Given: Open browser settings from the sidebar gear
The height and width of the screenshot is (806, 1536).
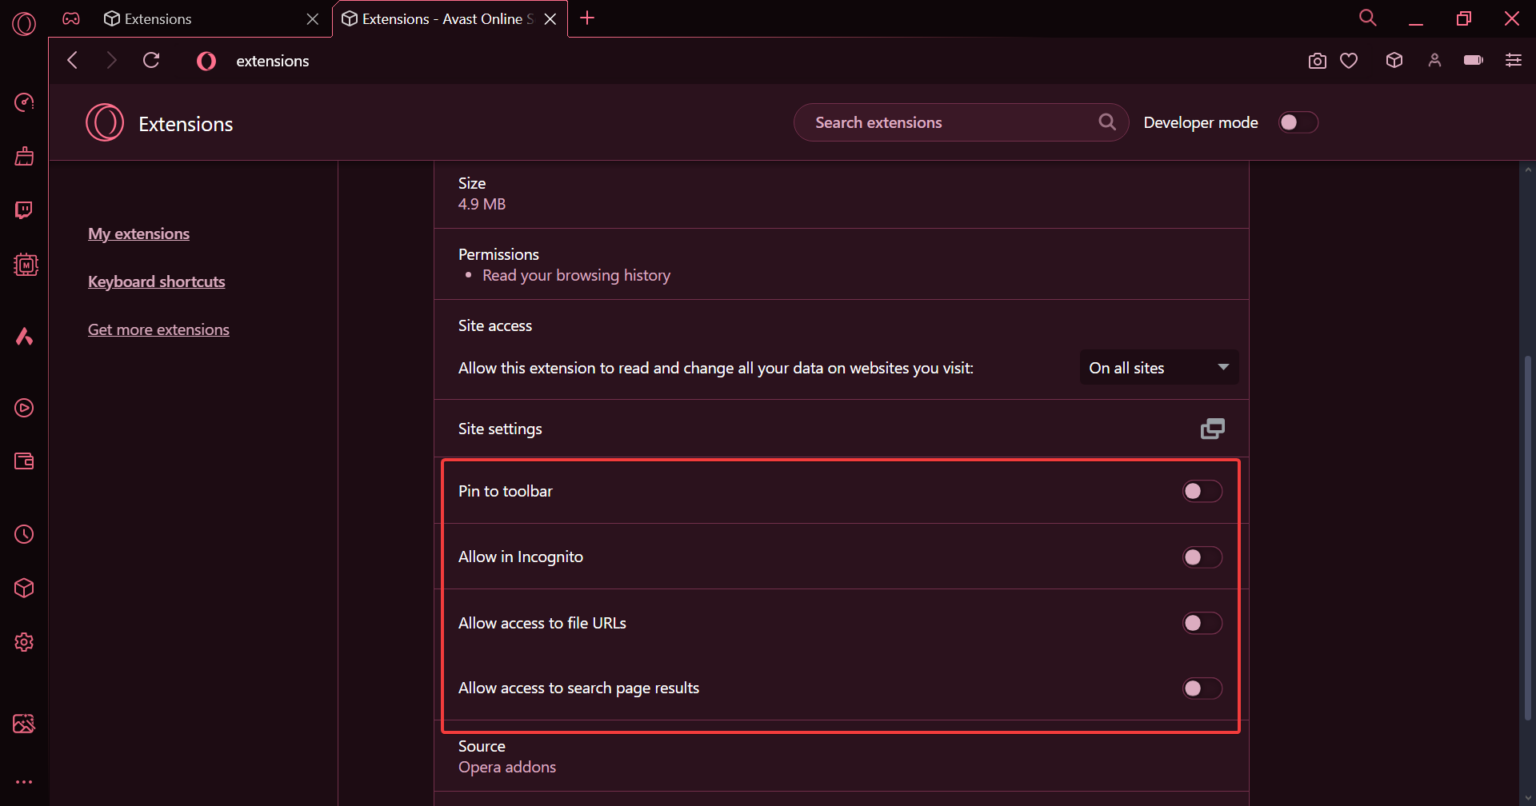Looking at the screenshot, I should (x=24, y=641).
